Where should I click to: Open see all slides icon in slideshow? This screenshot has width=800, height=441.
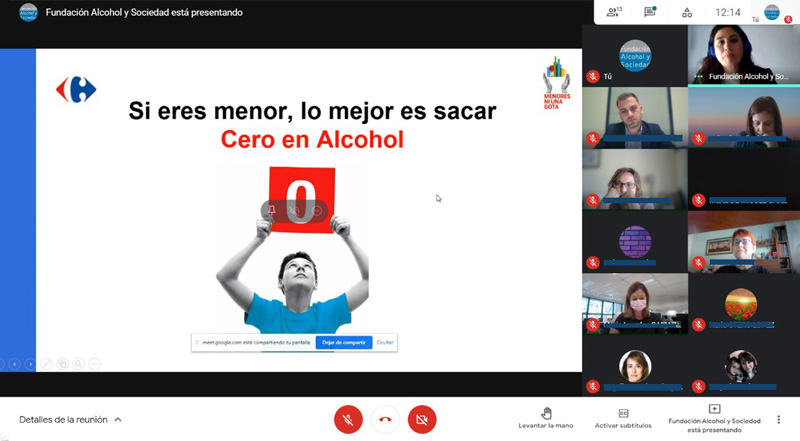pyautogui.click(x=62, y=364)
